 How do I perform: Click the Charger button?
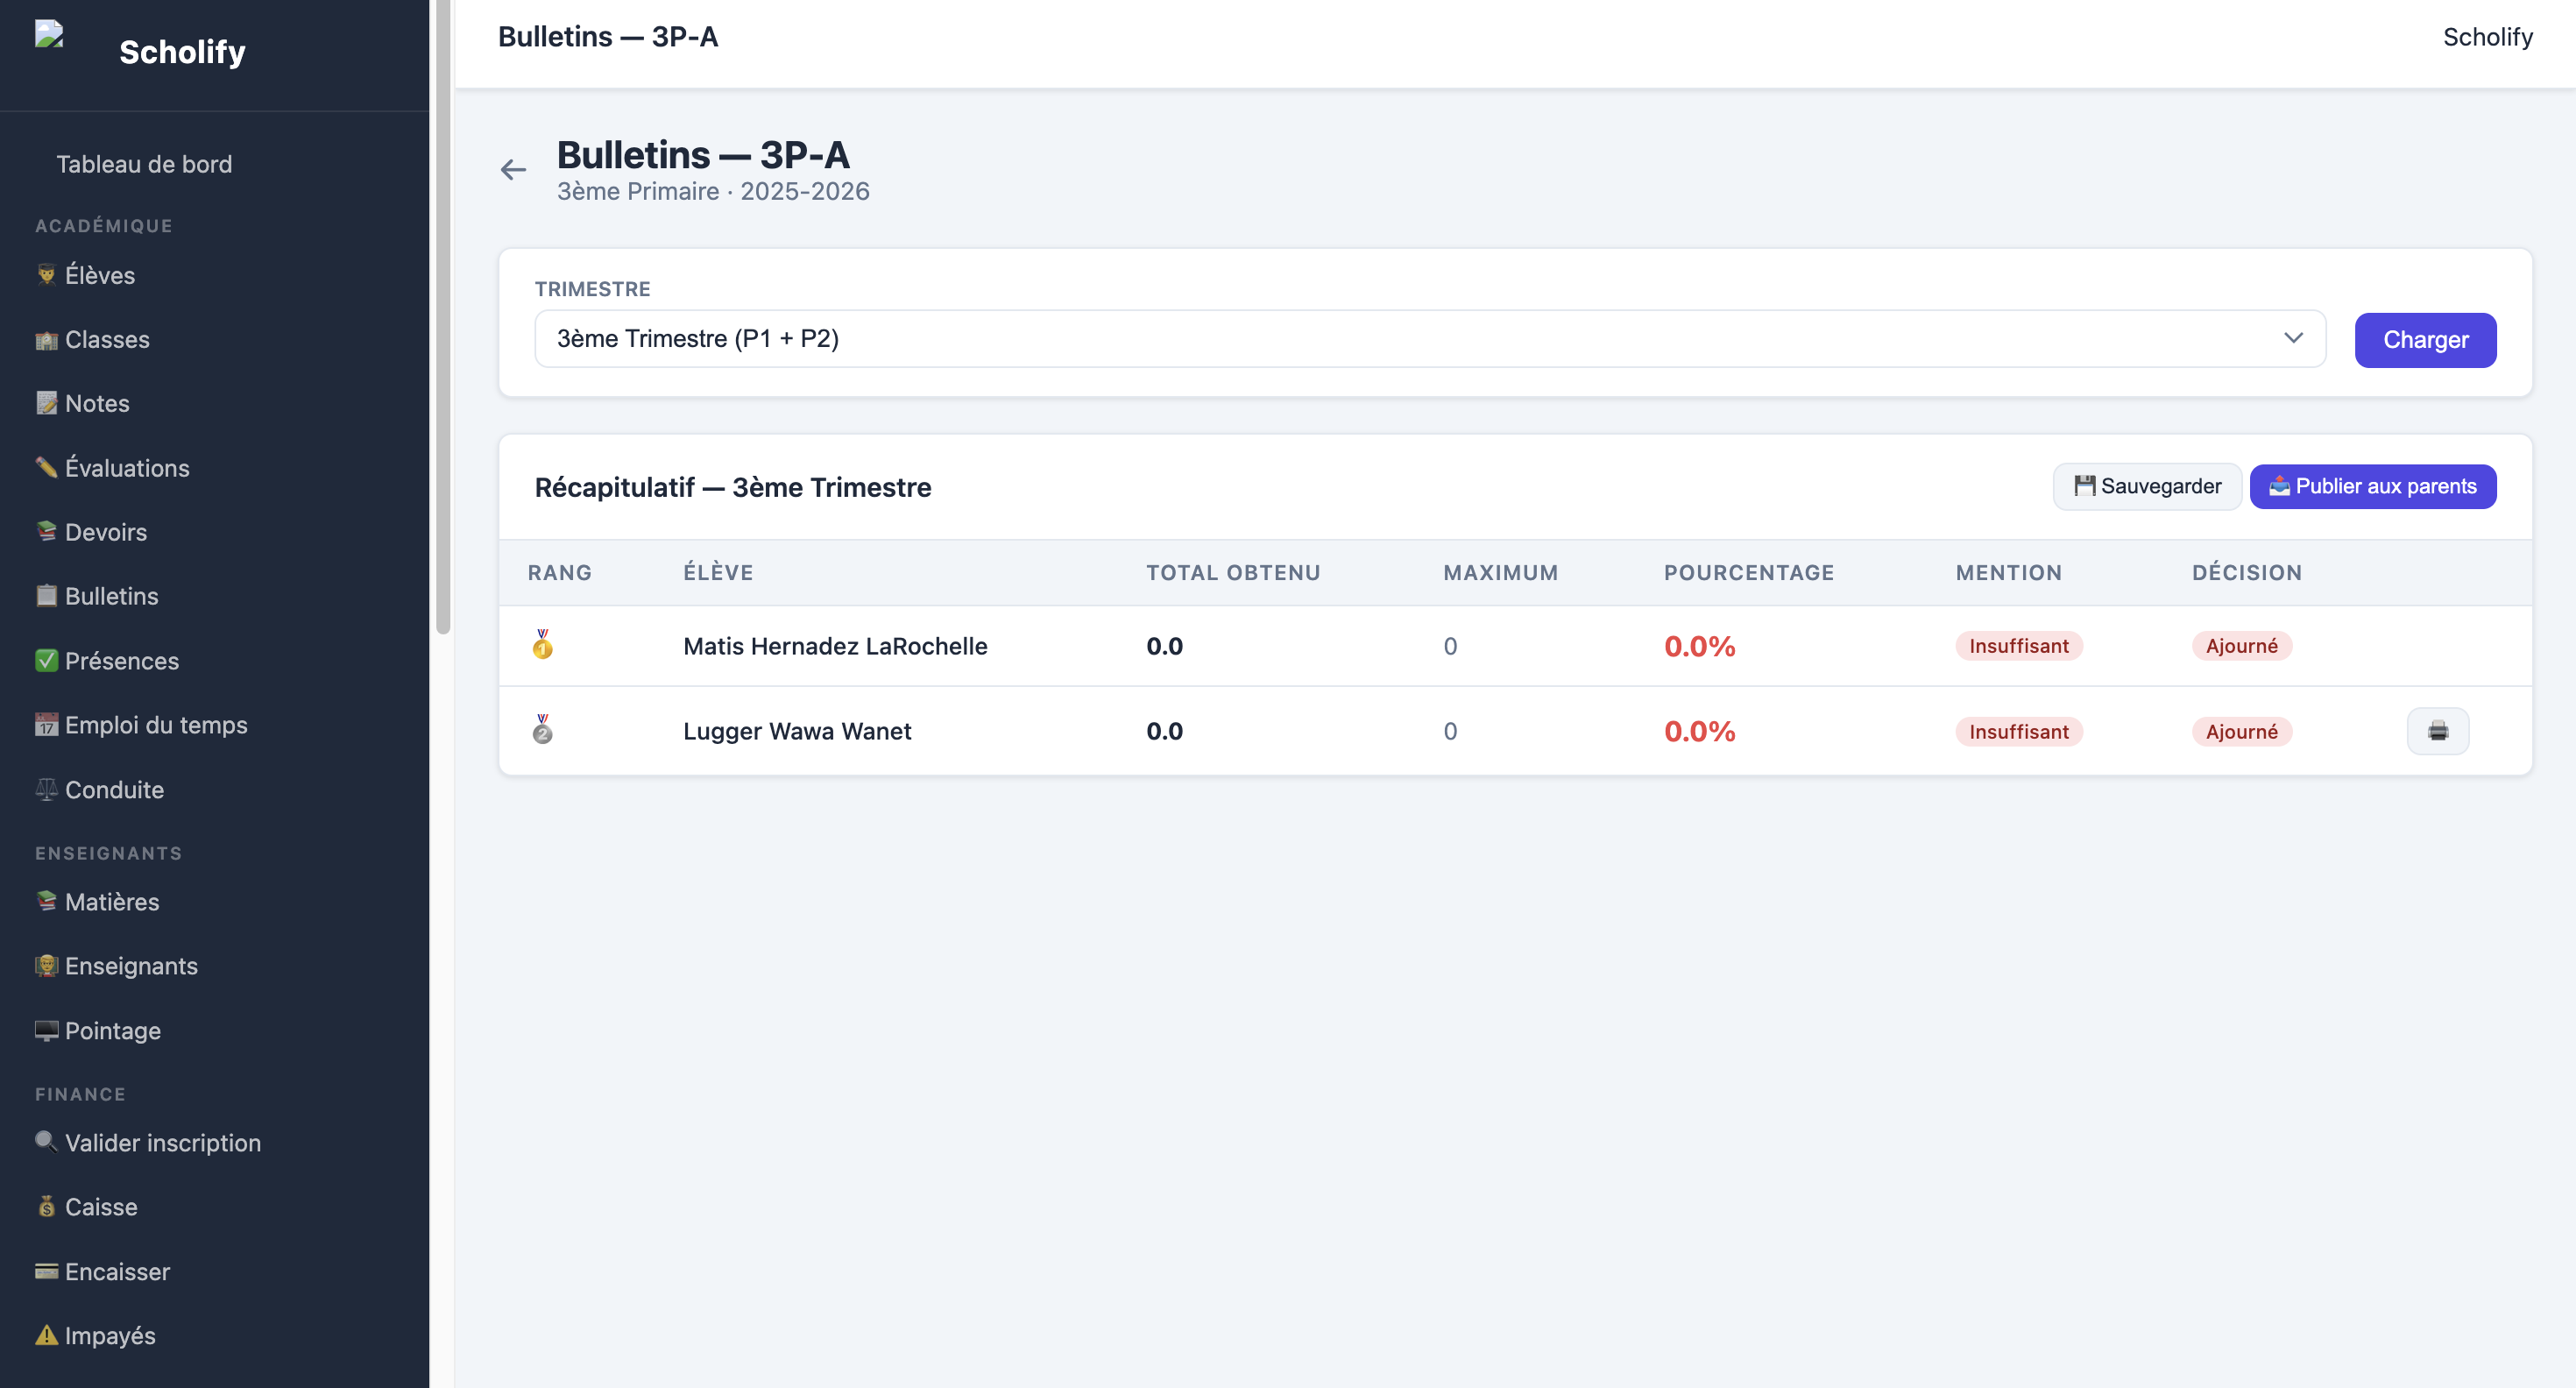pyautogui.click(x=2425, y=340)
